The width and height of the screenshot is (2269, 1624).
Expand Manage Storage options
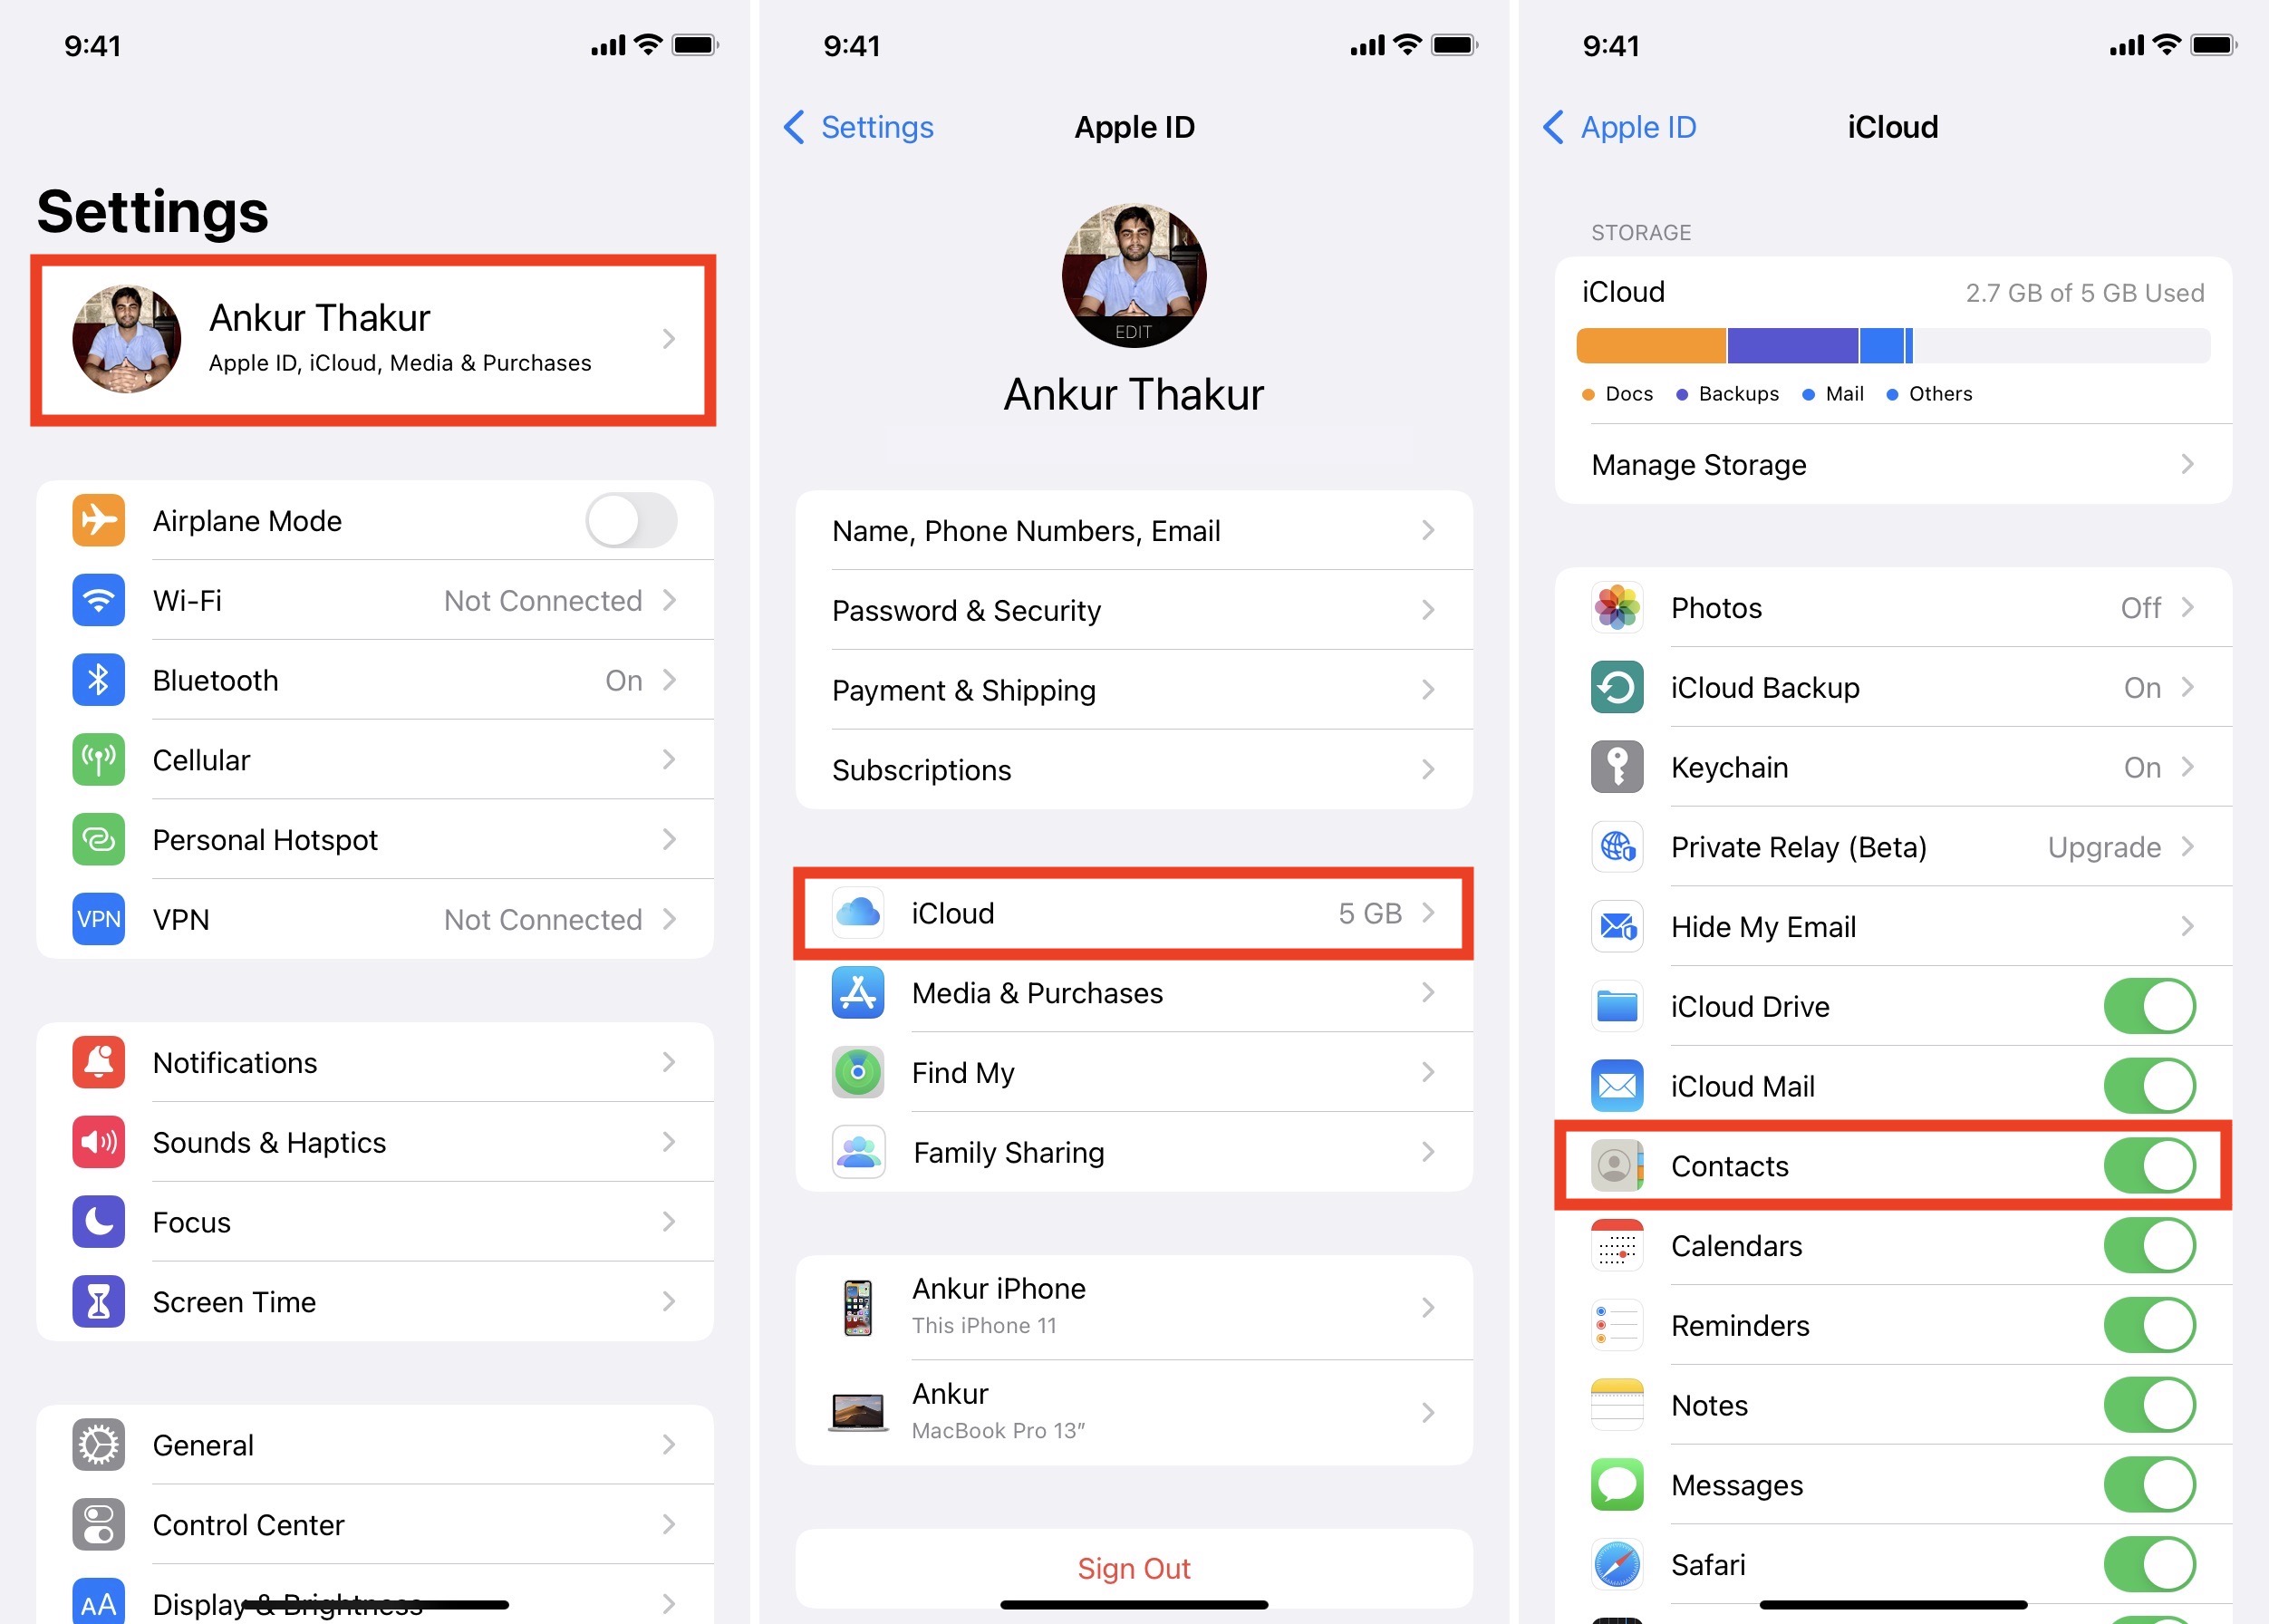pos(1884,464)
